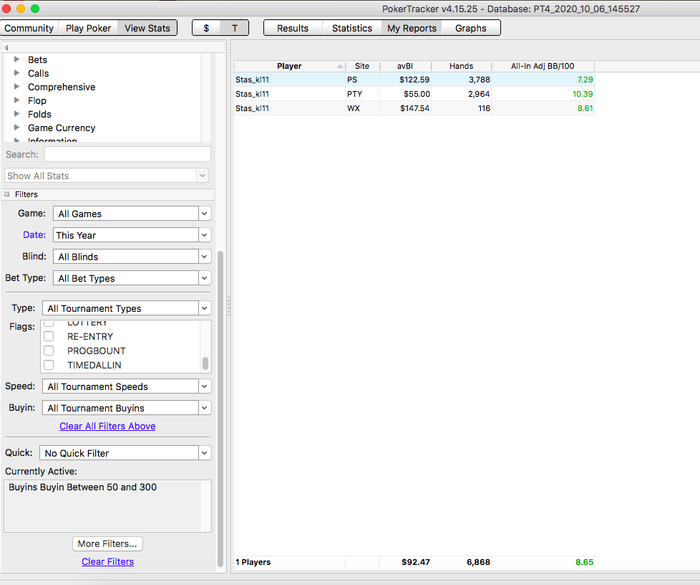Switch to cash games with $ button
This screenshot has height=585, width=700.
point(206,28)
